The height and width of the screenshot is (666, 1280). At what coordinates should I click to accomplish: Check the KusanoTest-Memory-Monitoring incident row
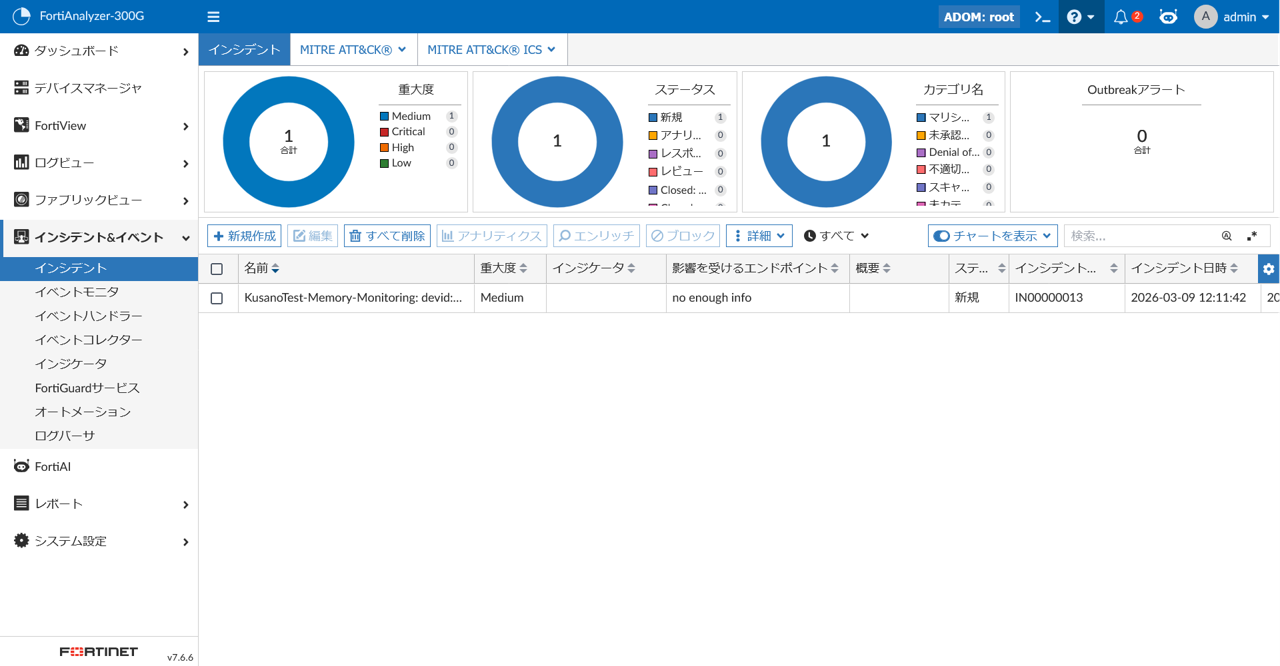click(x=217, y=298)
